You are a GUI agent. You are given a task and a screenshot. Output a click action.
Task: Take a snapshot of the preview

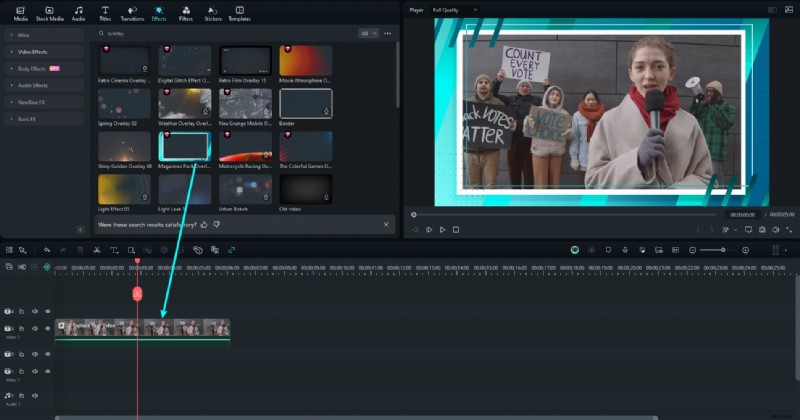762,230
